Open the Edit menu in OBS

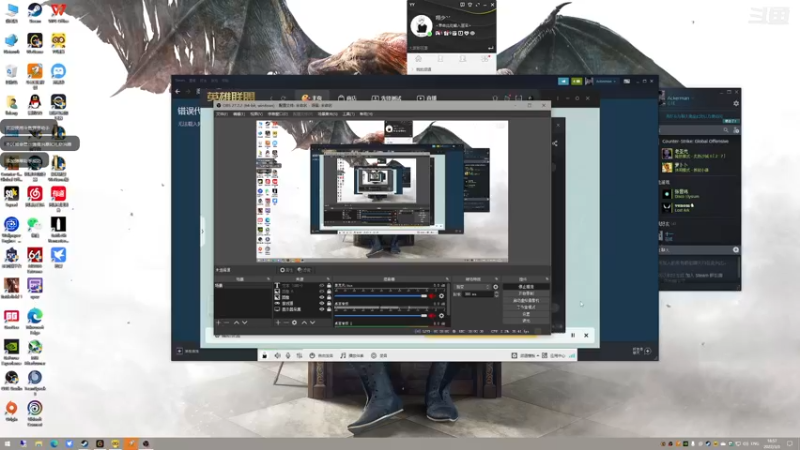(x=238, y=114)
